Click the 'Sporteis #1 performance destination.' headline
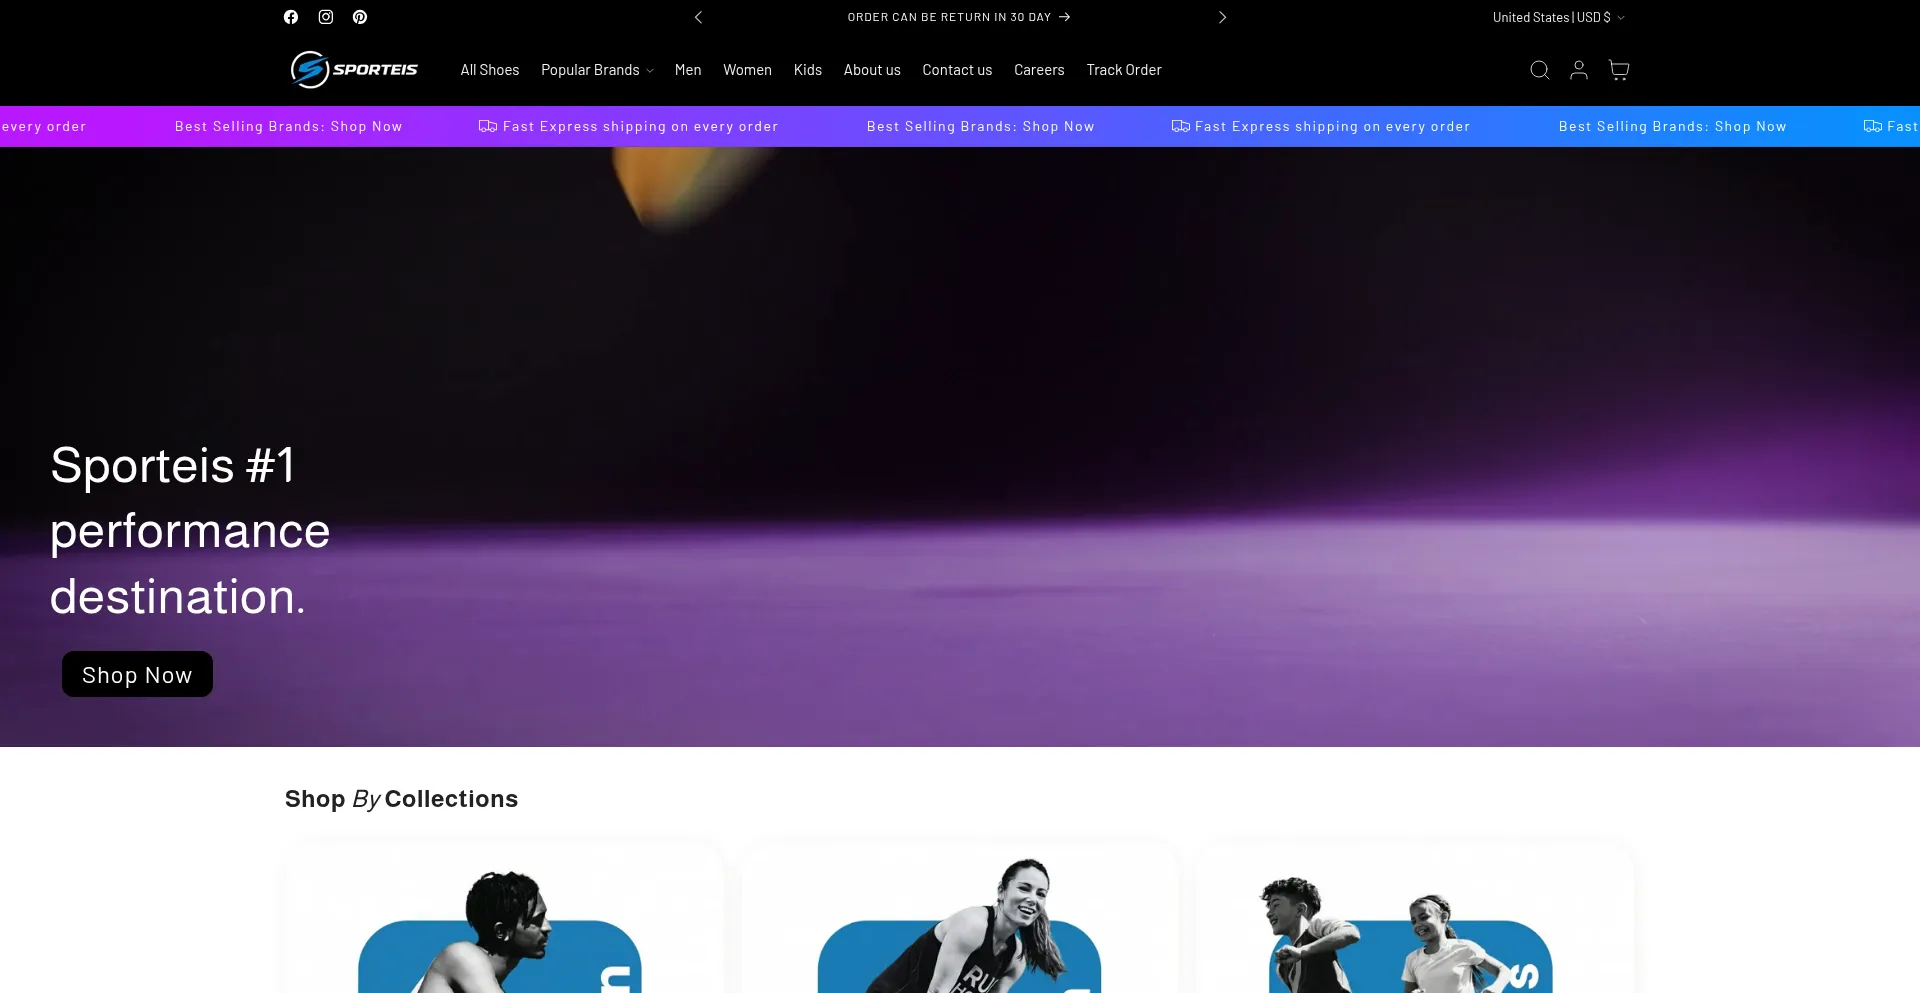The image size is (1920, 993). [x=190, y=531]
